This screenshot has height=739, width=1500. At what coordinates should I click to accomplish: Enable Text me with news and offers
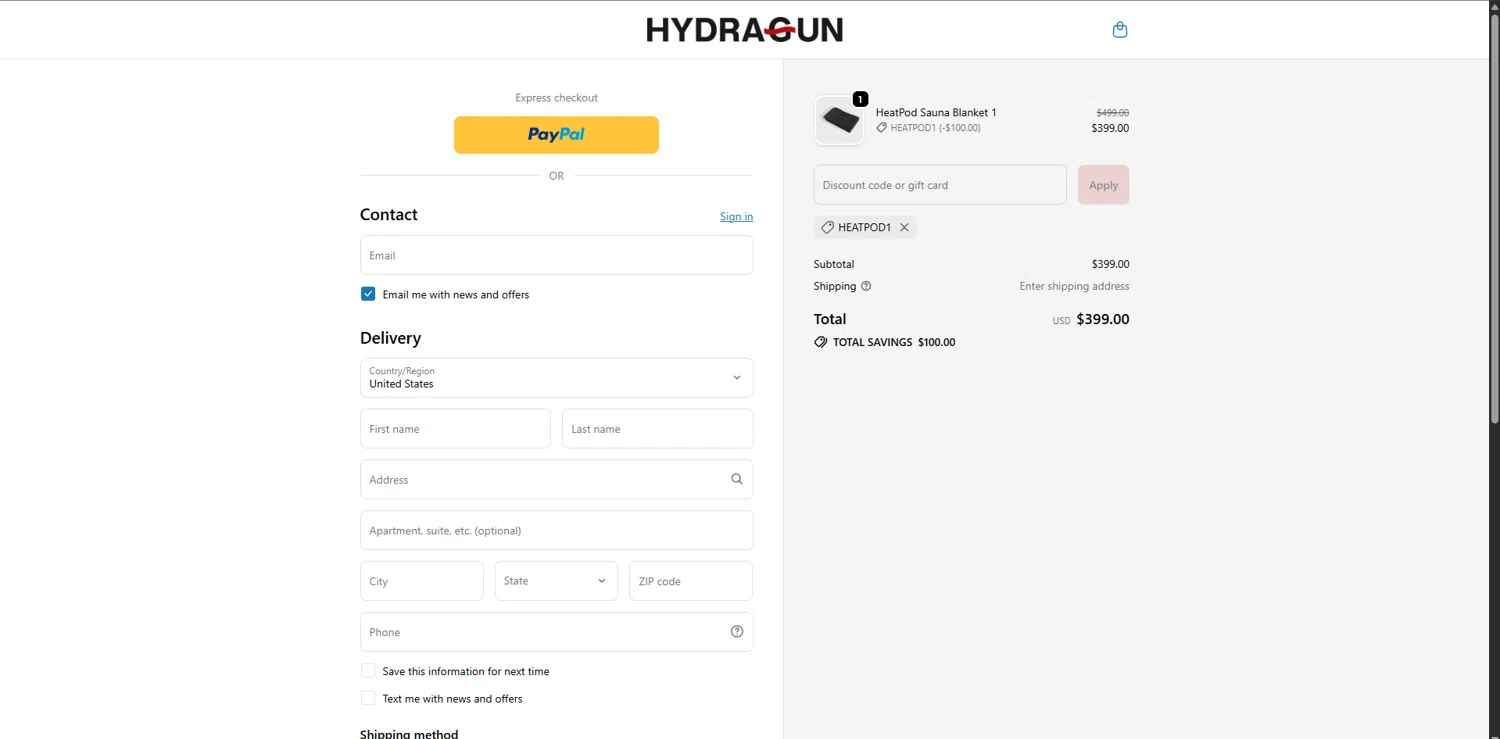(368, 698)
